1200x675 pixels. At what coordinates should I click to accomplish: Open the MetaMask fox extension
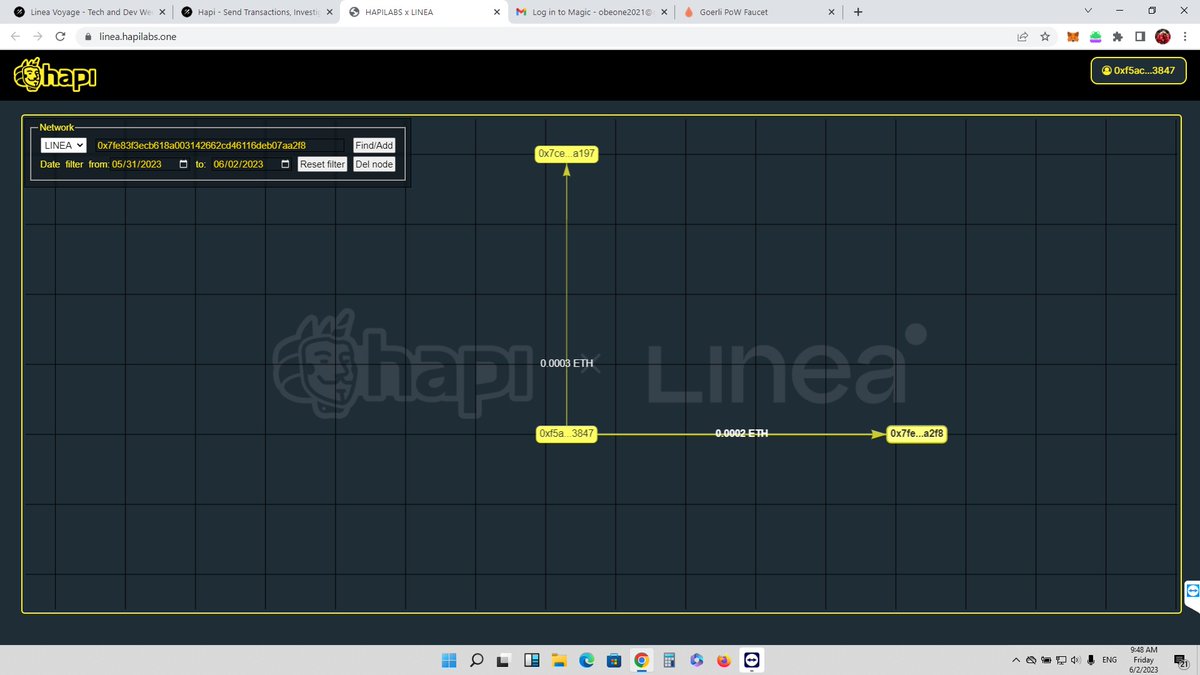[x=1073, y=36]
